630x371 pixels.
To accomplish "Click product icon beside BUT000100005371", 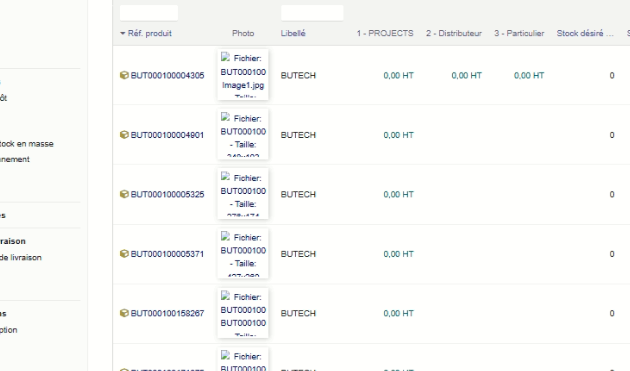I will tap(124, 254).
